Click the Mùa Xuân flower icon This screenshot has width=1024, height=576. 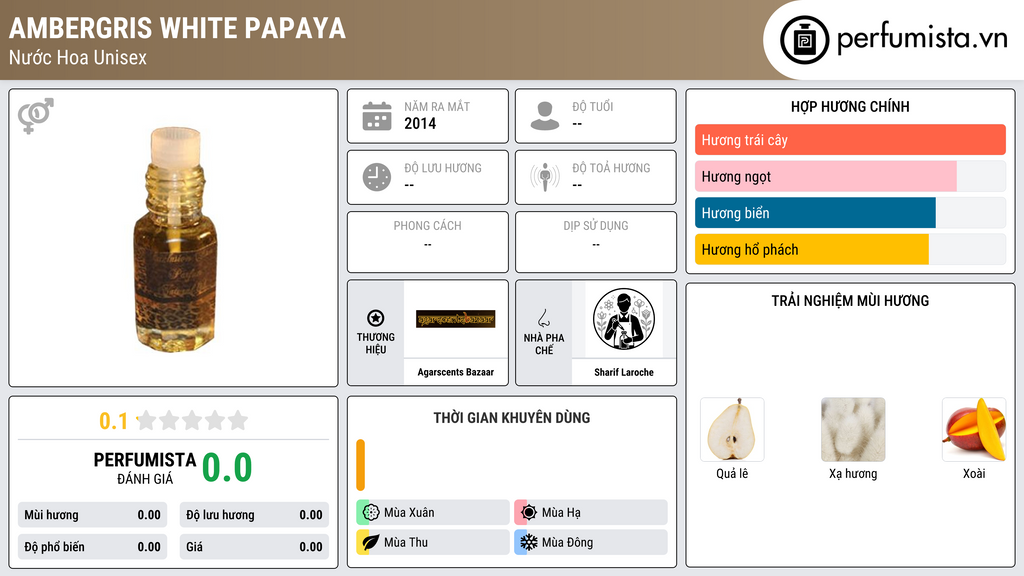pos(370,513)
